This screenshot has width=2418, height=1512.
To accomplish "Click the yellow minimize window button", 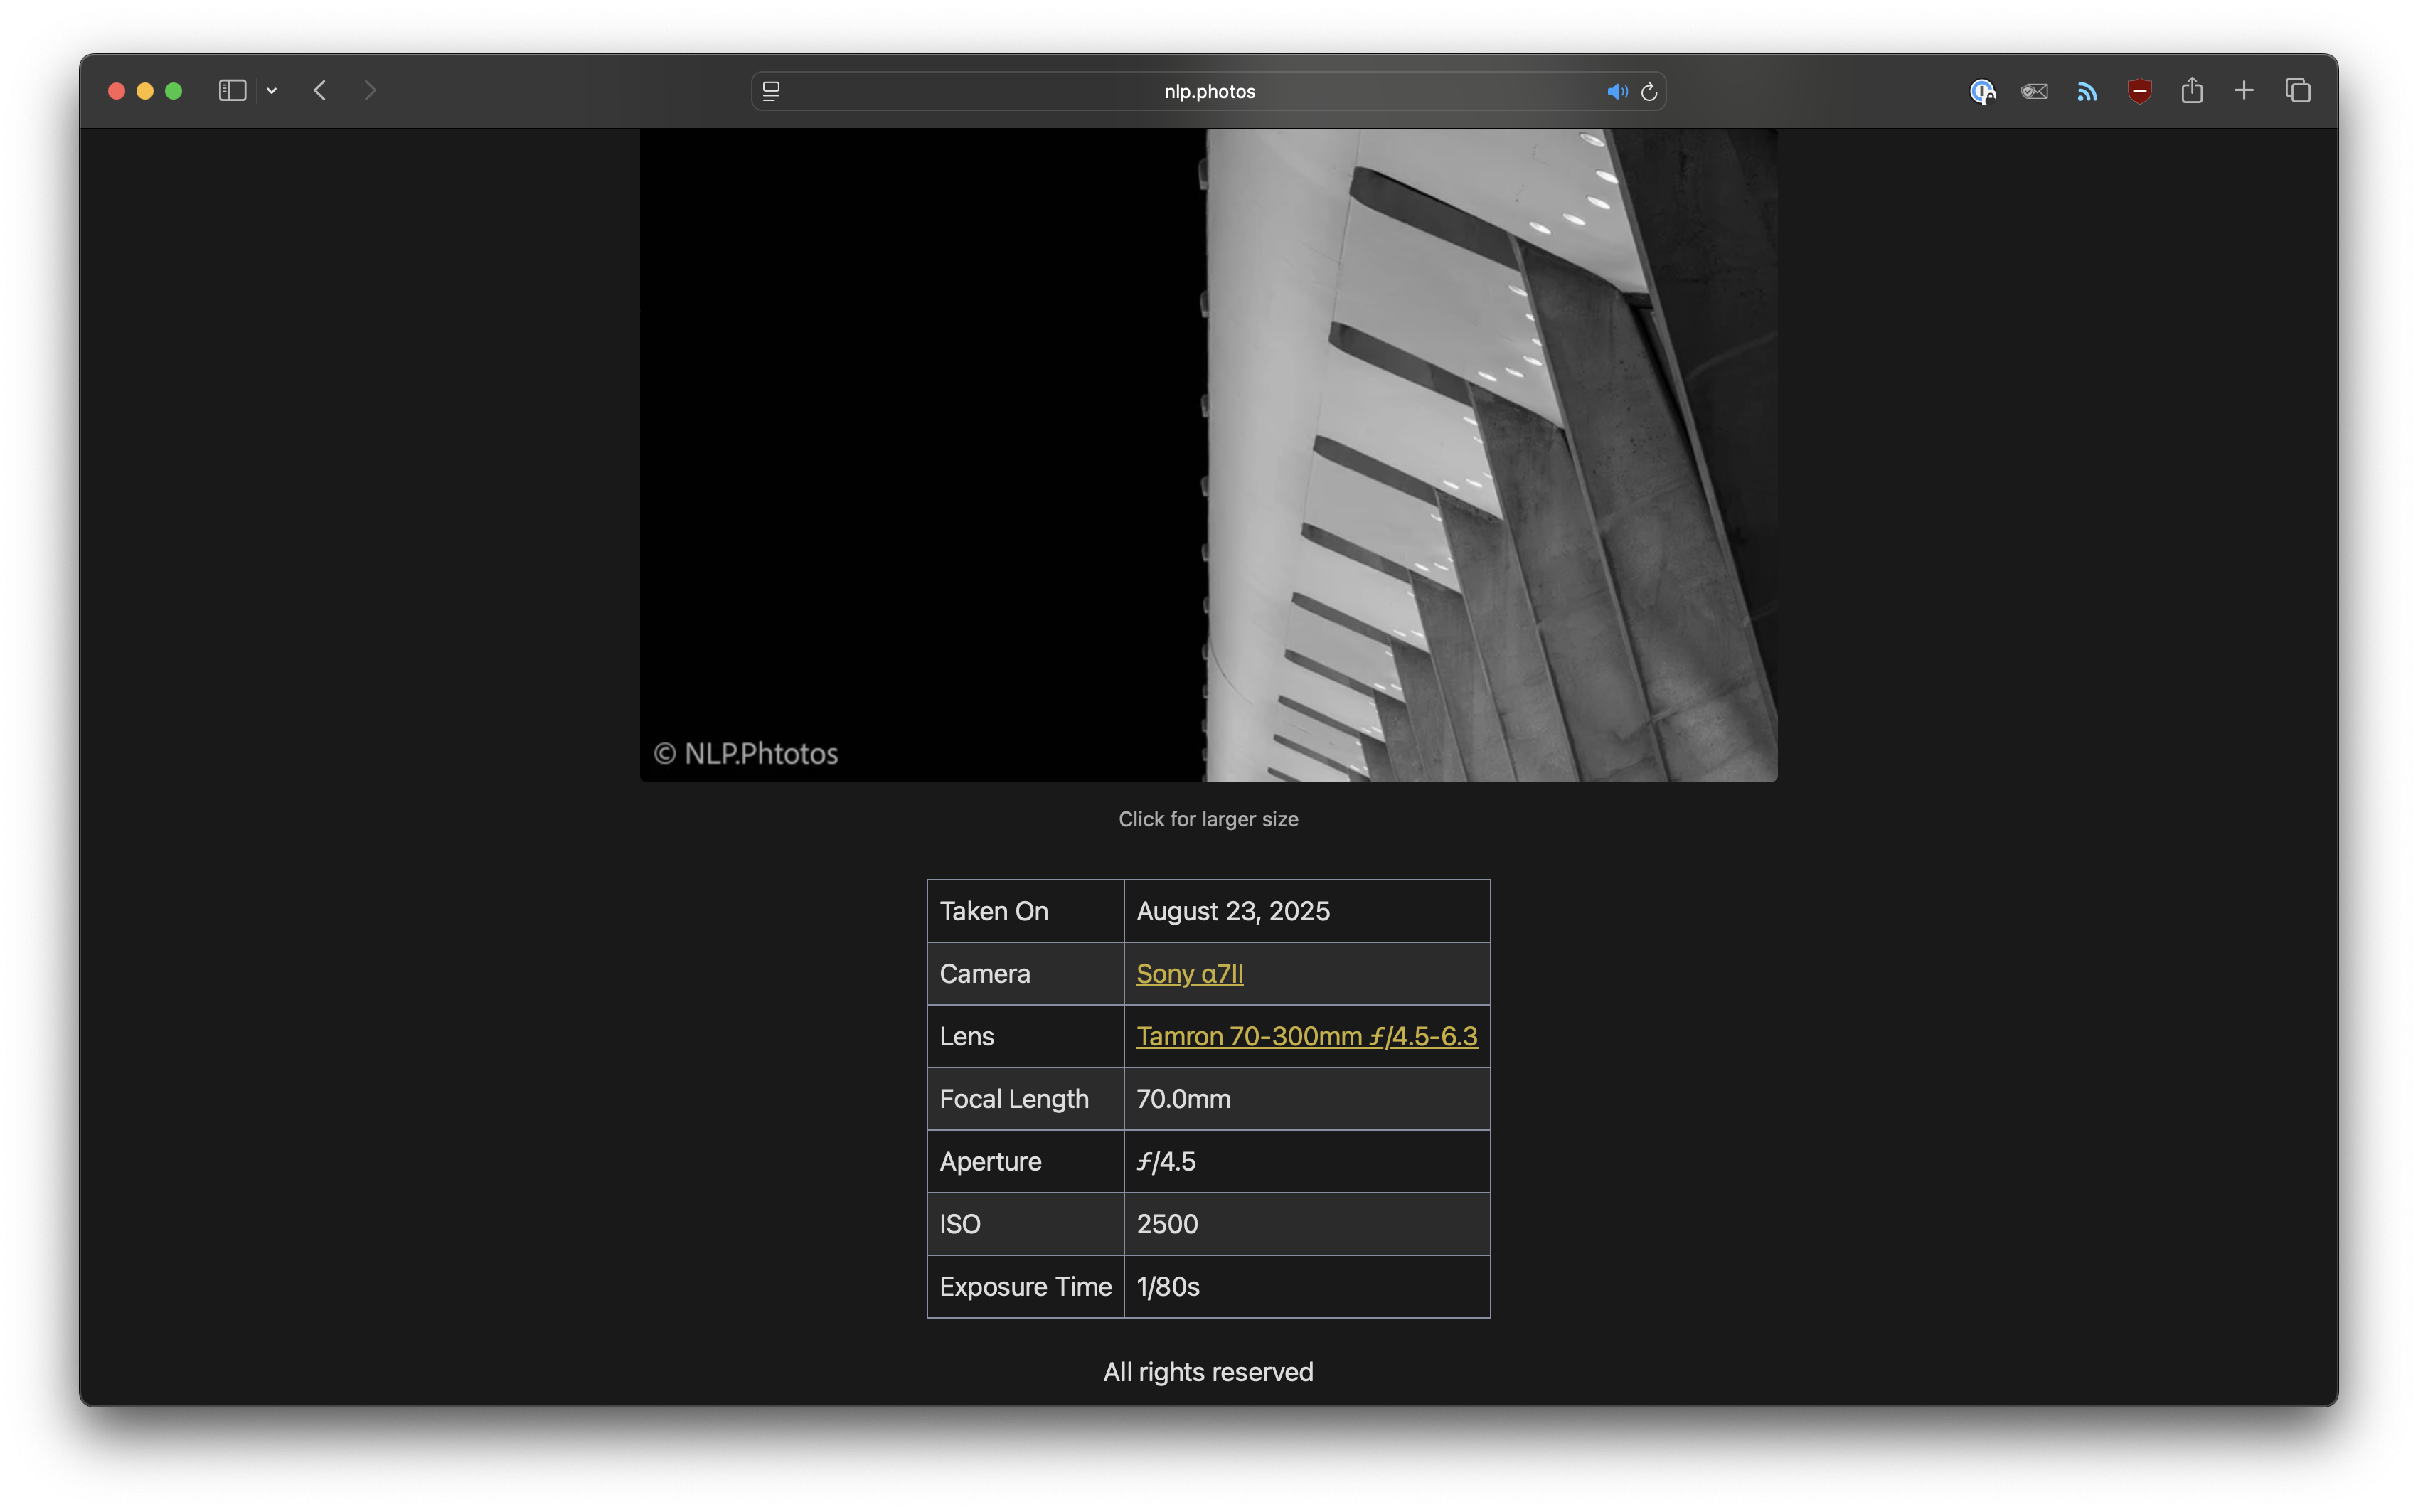I will click(x=145, y=91).
